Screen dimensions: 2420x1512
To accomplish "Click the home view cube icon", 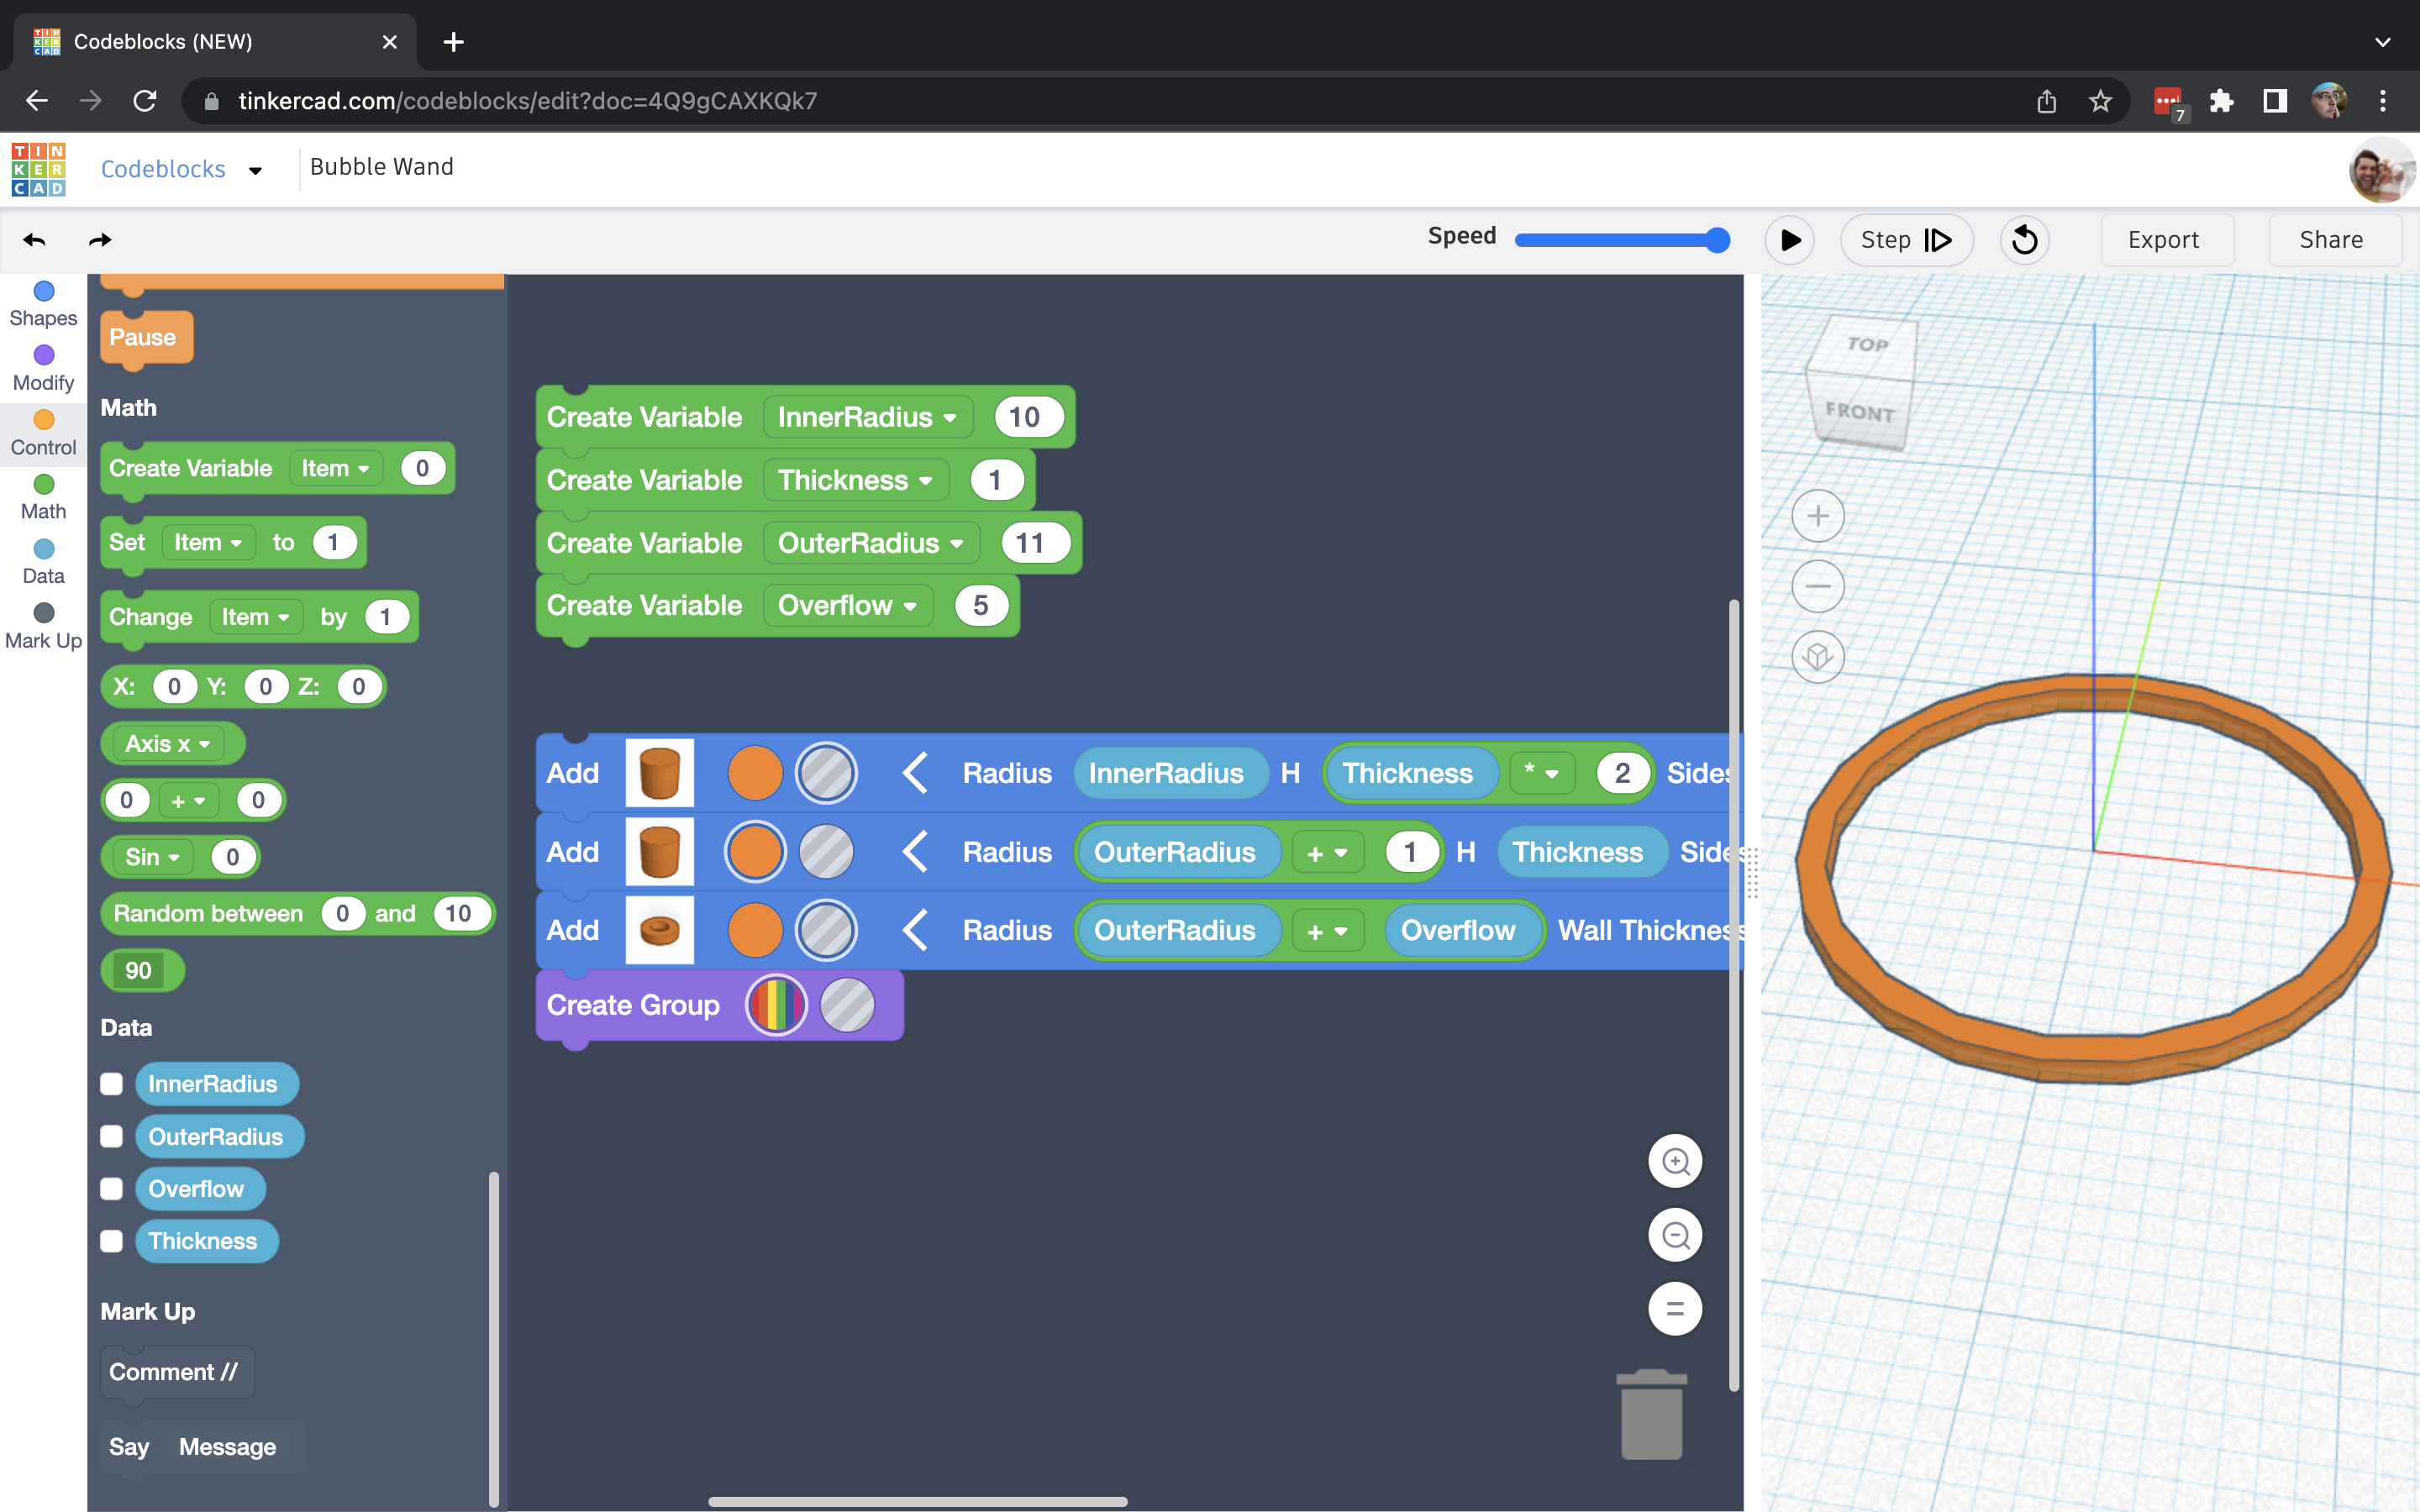I will coord(1817,657).
